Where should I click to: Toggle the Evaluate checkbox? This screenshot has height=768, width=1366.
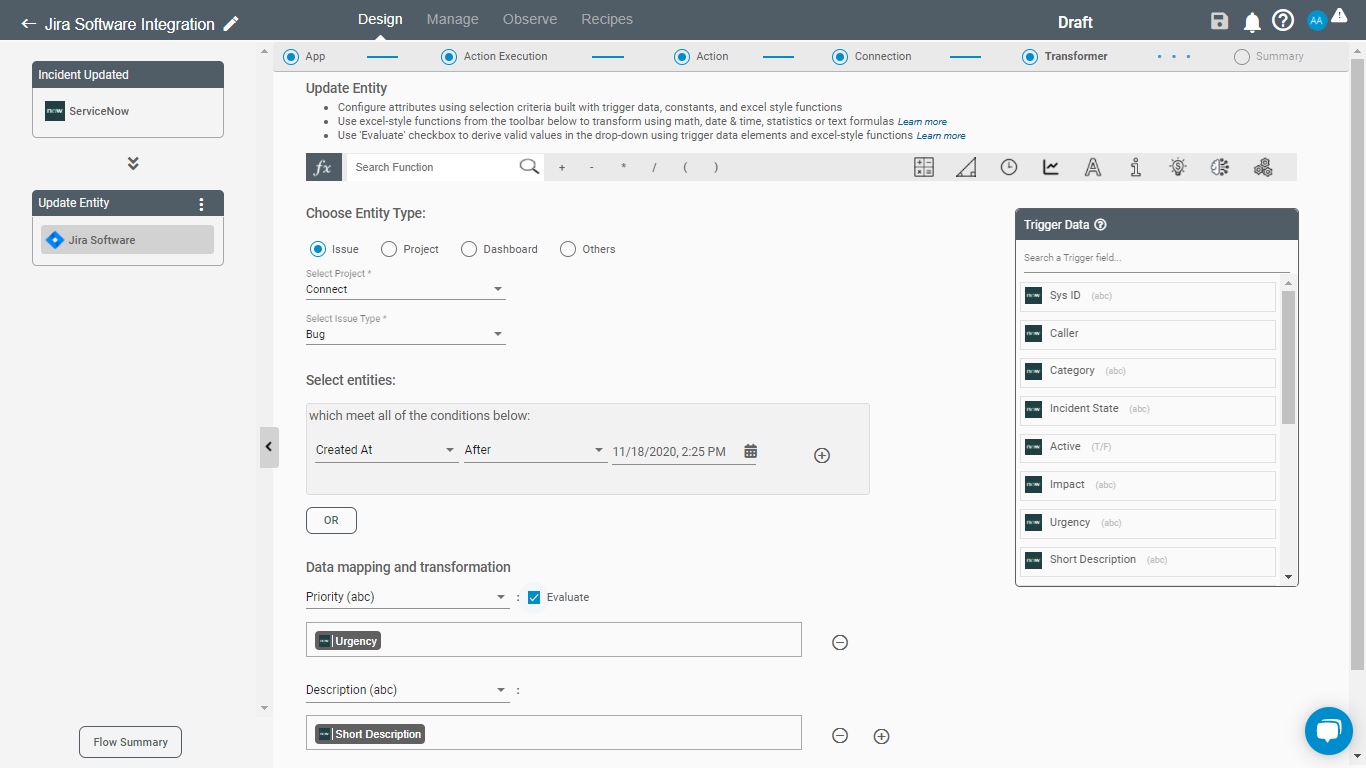534,597
